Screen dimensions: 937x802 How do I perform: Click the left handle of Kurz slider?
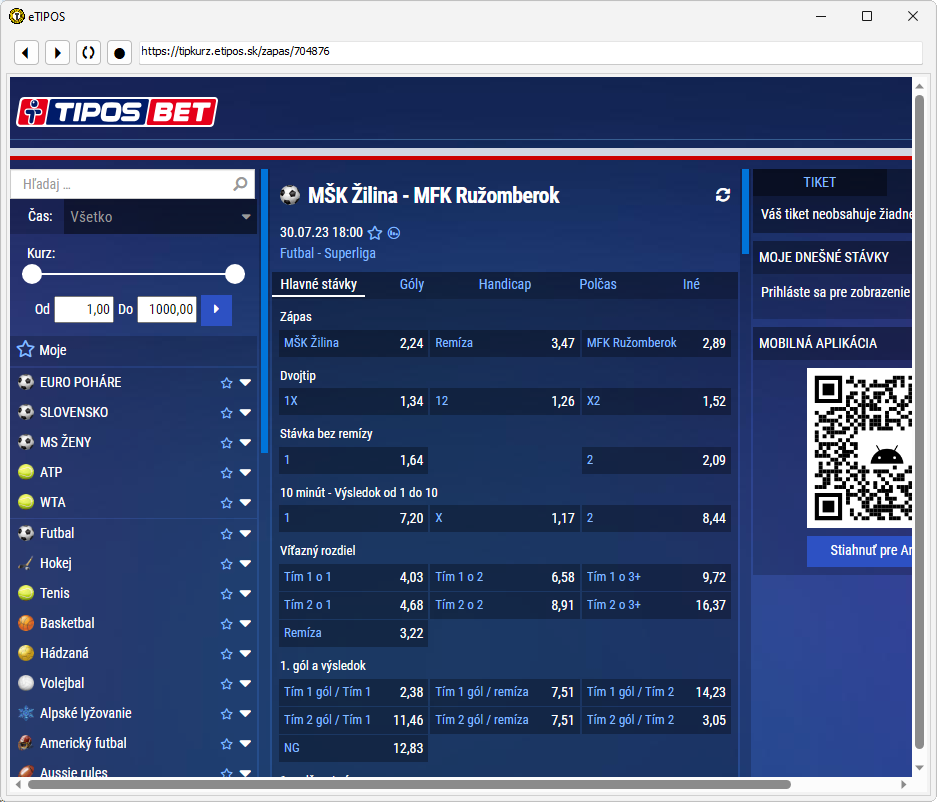(32, 274)
